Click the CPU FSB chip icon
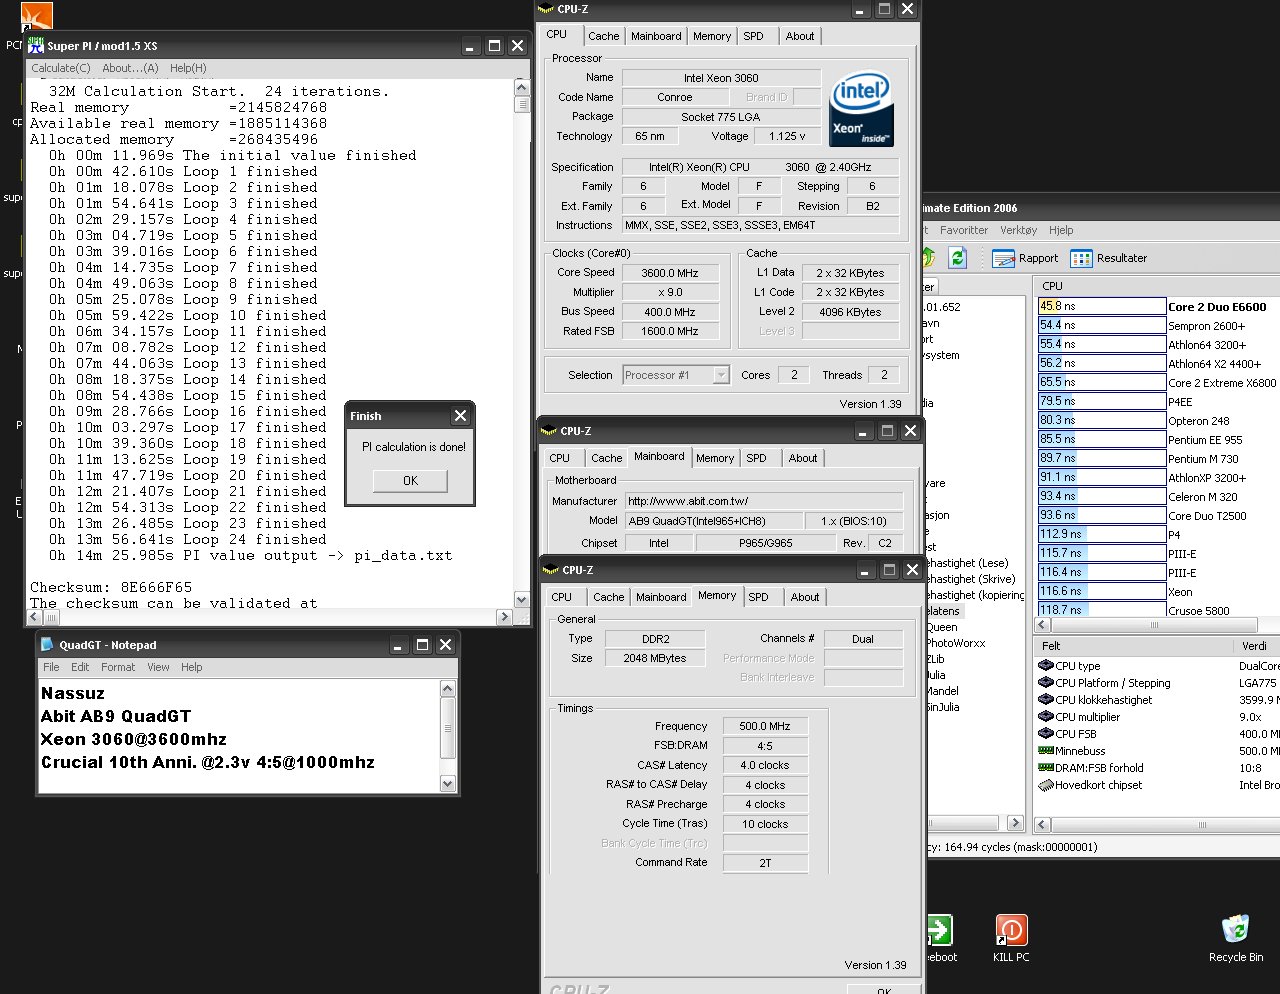 pyautogui.click(x=1046, y=734)
